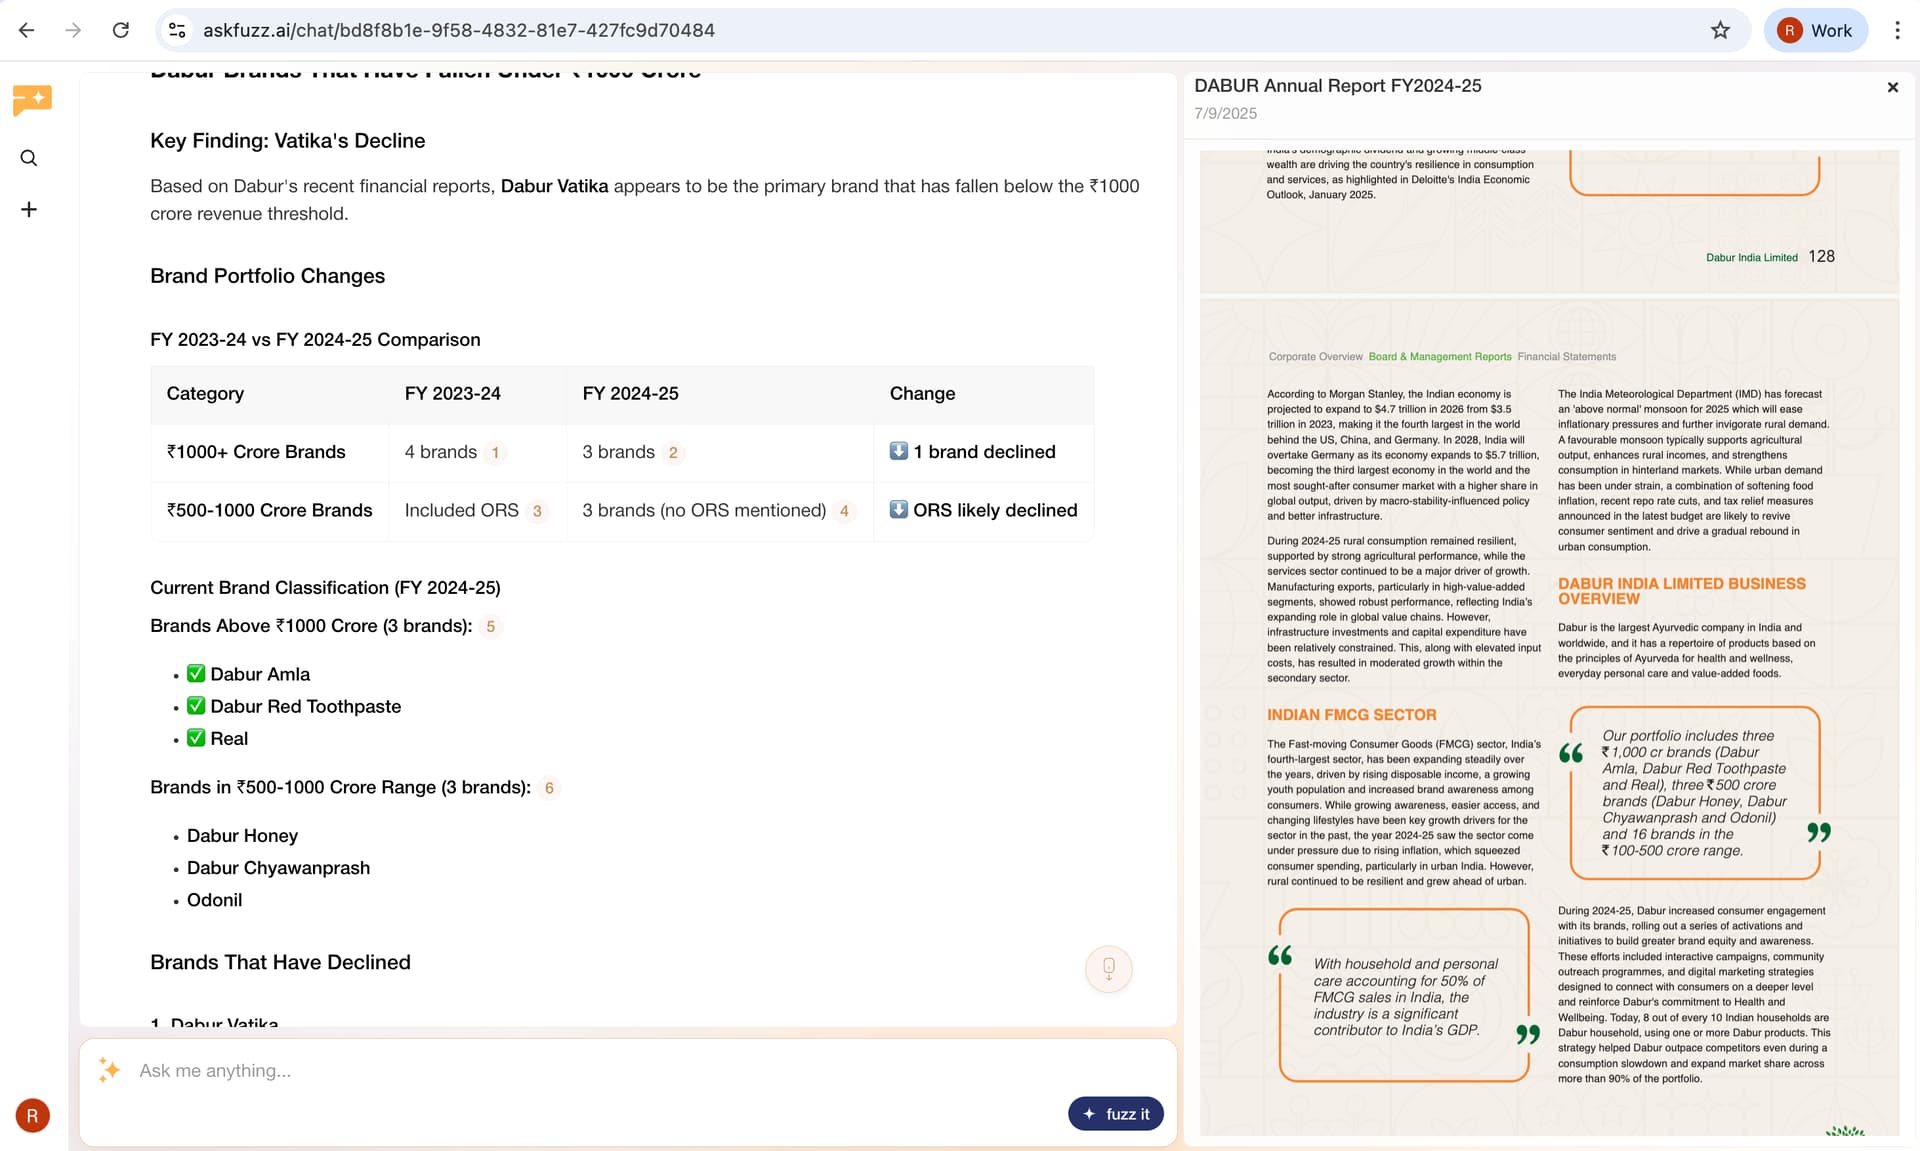
Task: Reload the page
Action: tap(121, 30)
